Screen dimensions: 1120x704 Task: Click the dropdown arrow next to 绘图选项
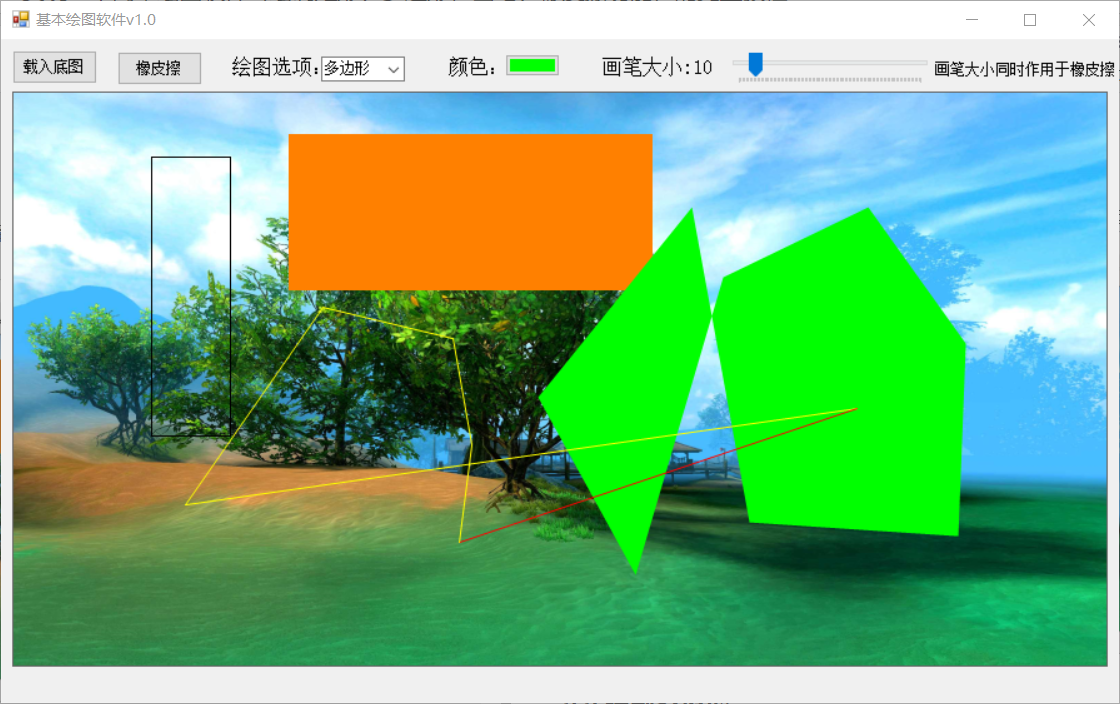click(395, 69)
